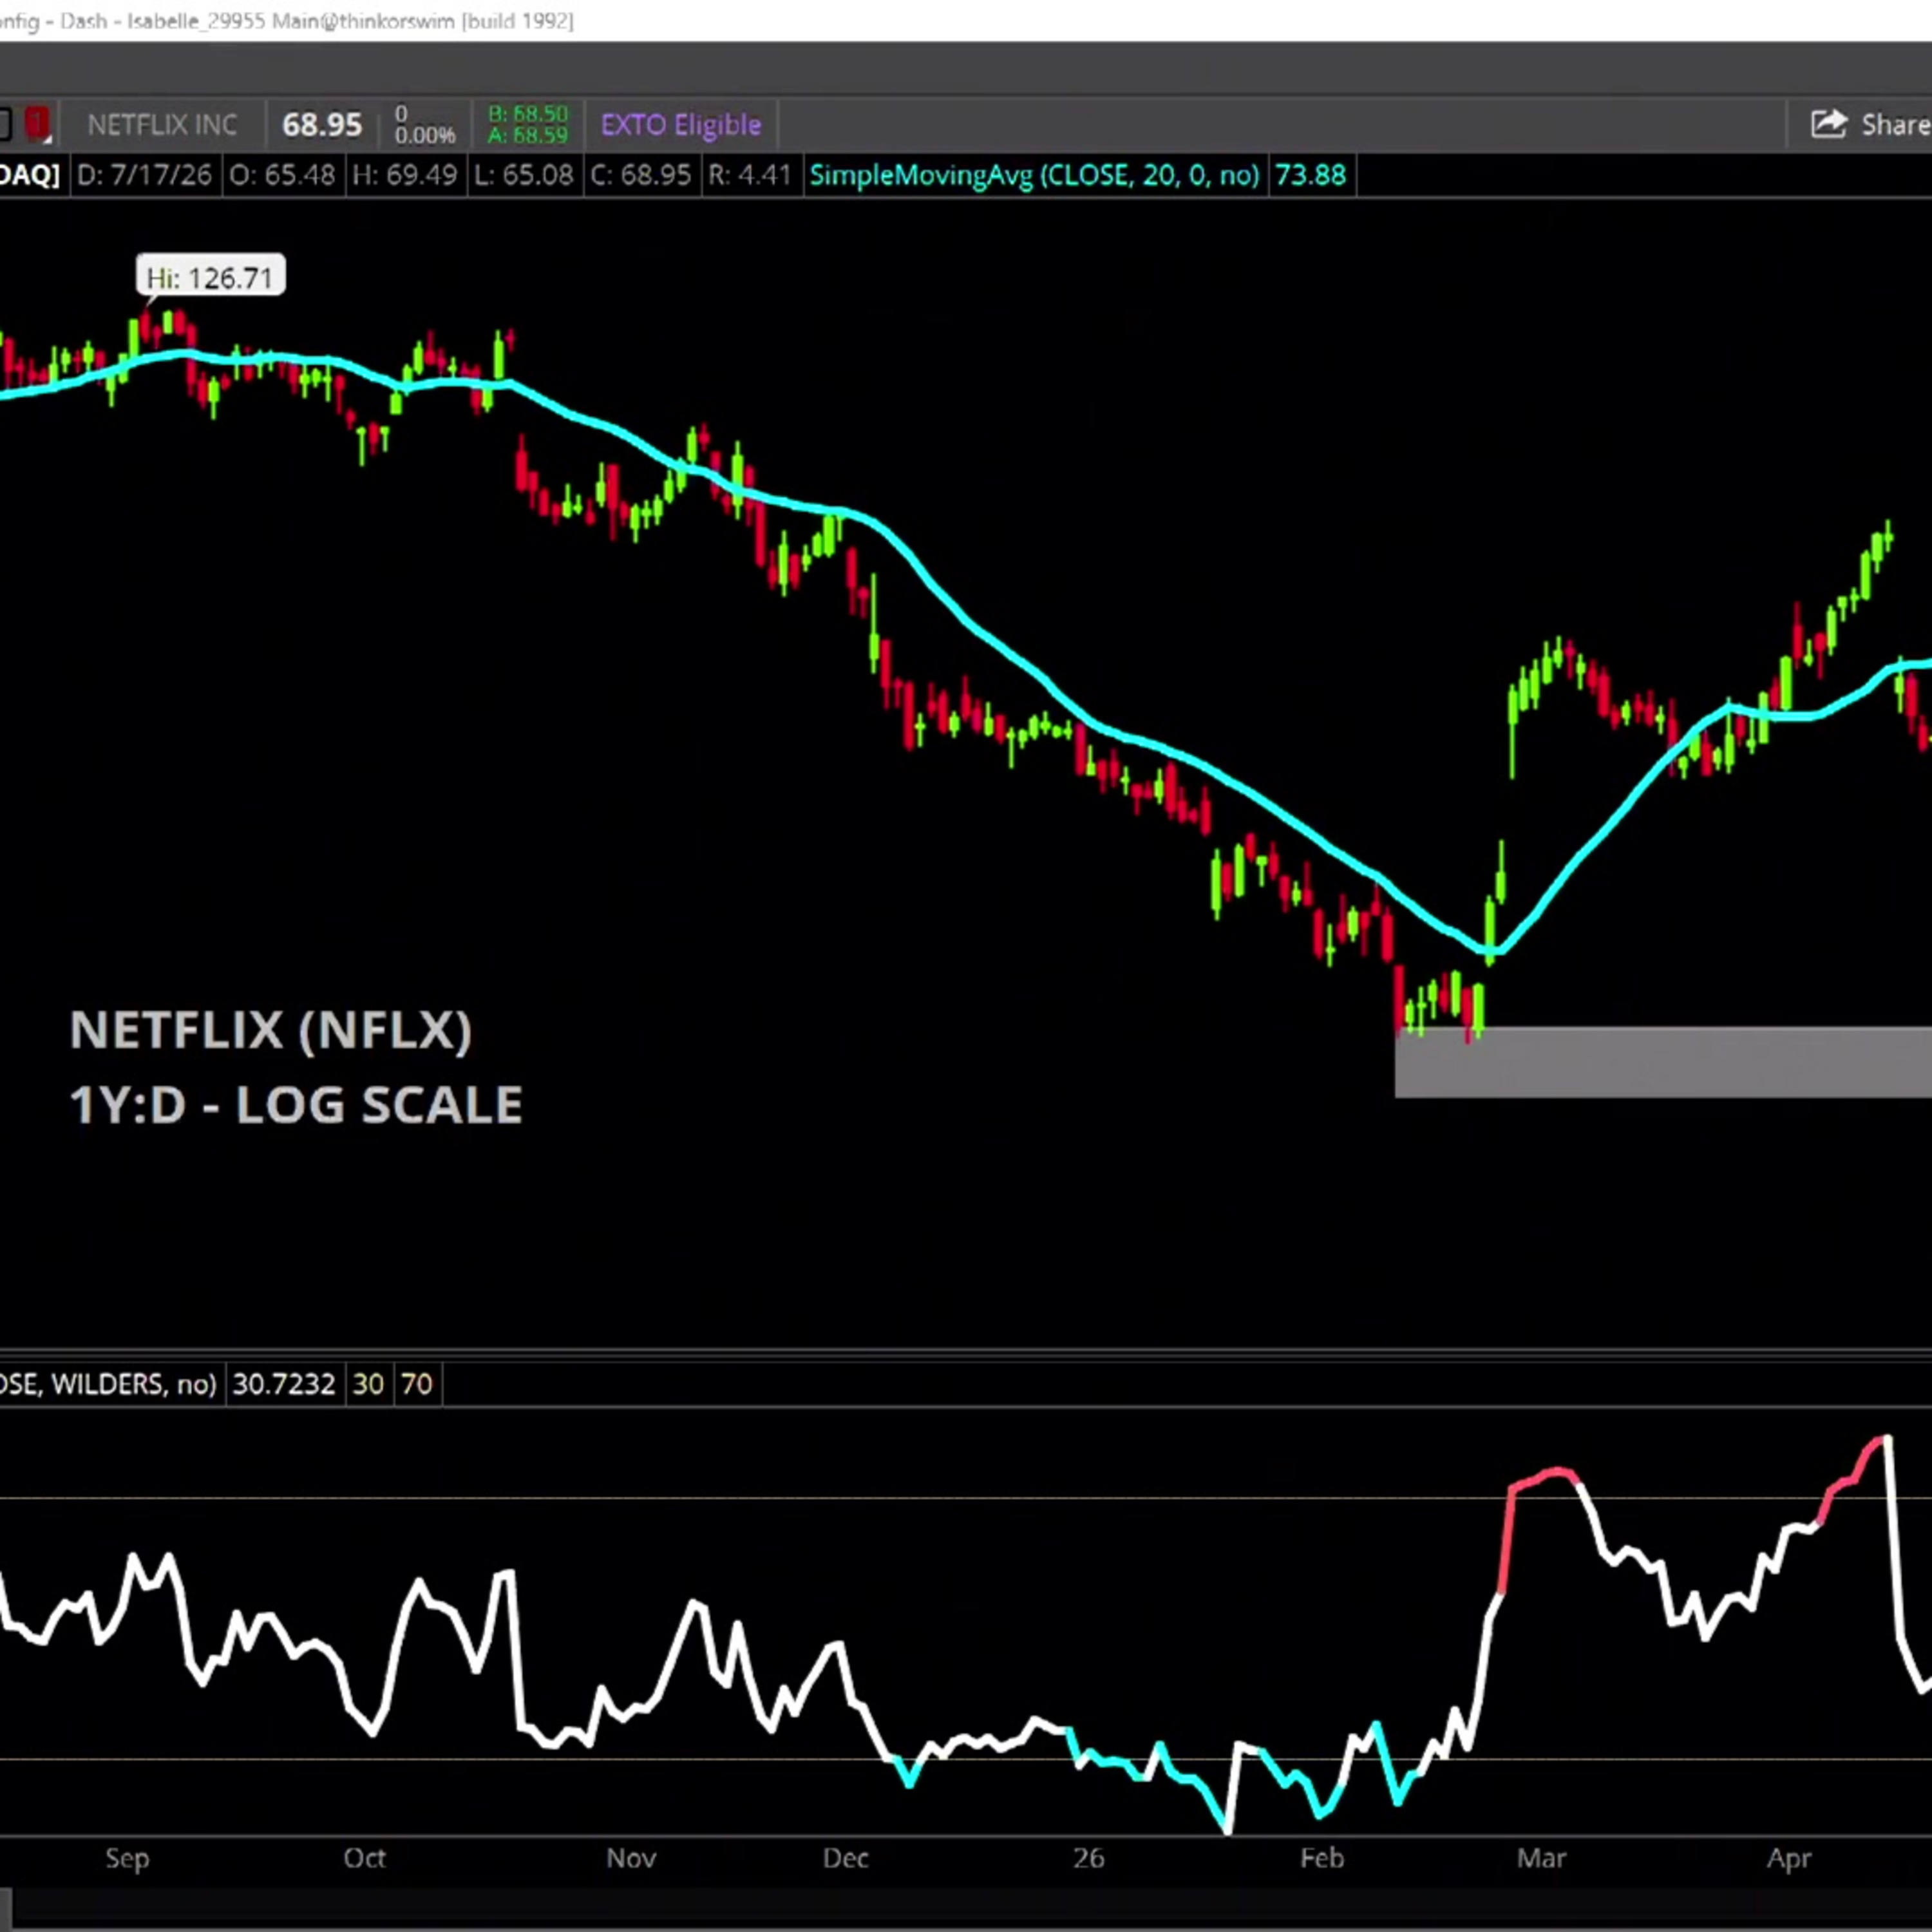Click the 0.00% change value
This screenshot has height=1932, width=1932.
click(425, 135)
